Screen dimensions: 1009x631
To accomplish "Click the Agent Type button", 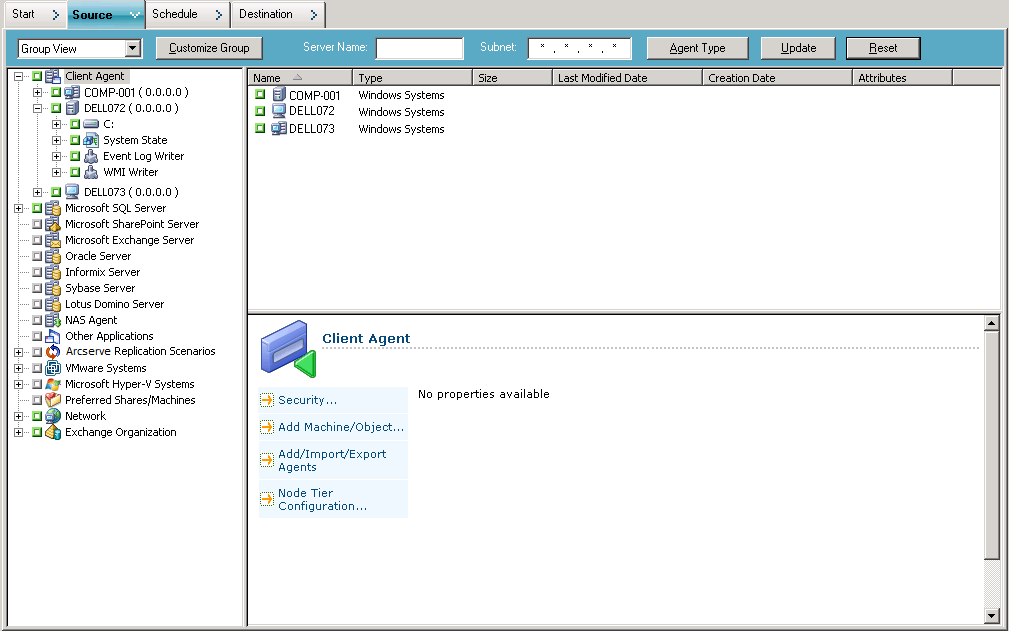I will 698,48.
